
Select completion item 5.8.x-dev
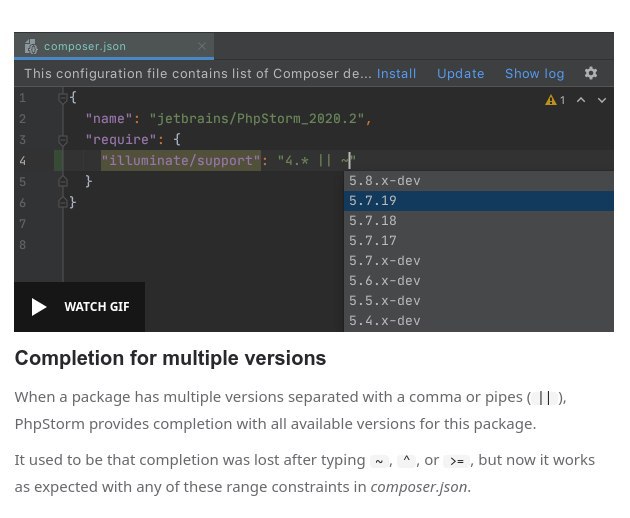coord(479,181)
